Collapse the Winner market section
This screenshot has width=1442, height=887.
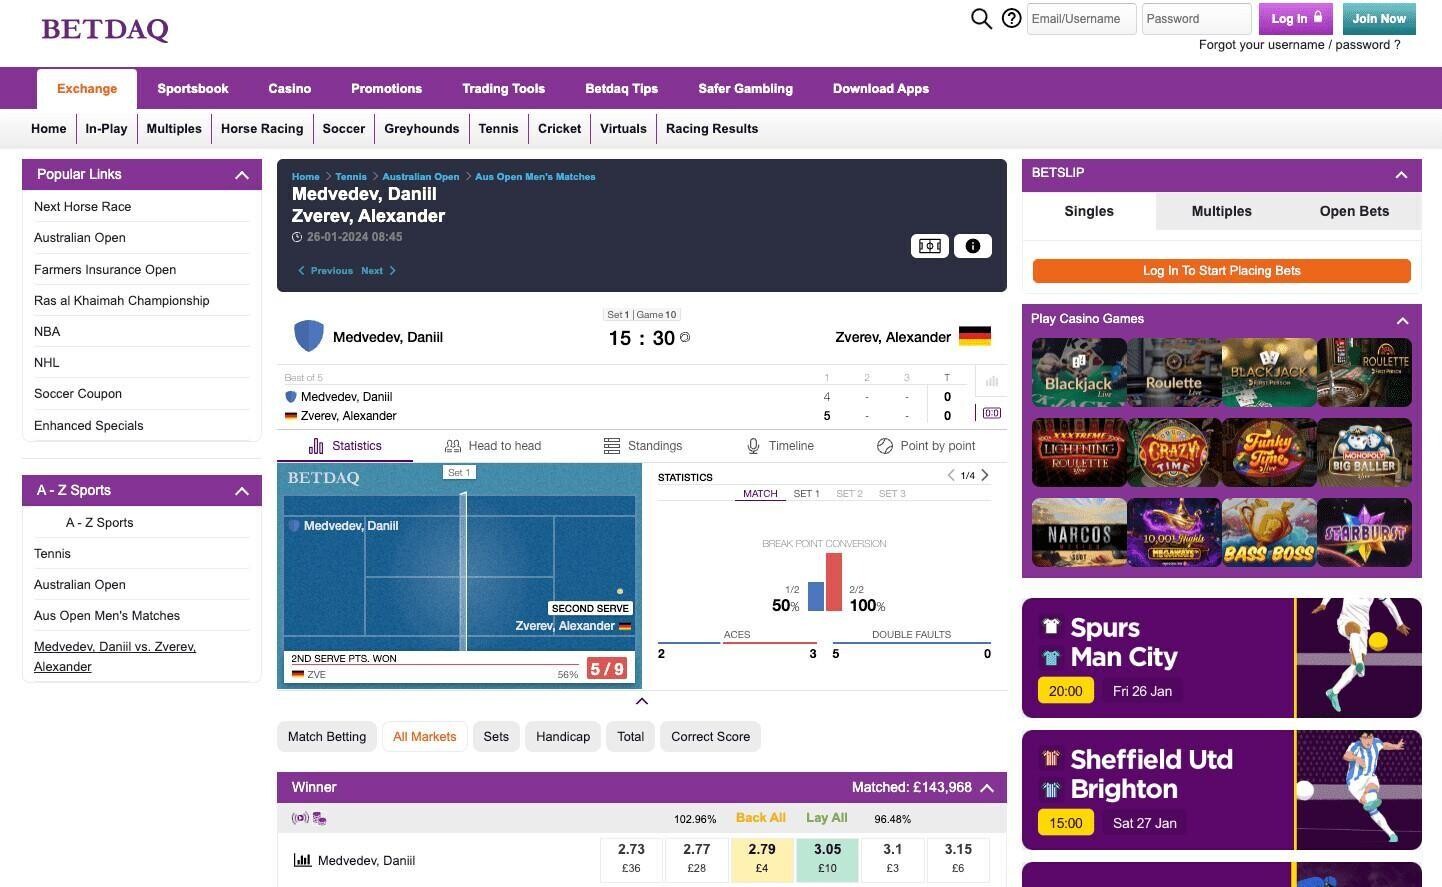(987, 788)
